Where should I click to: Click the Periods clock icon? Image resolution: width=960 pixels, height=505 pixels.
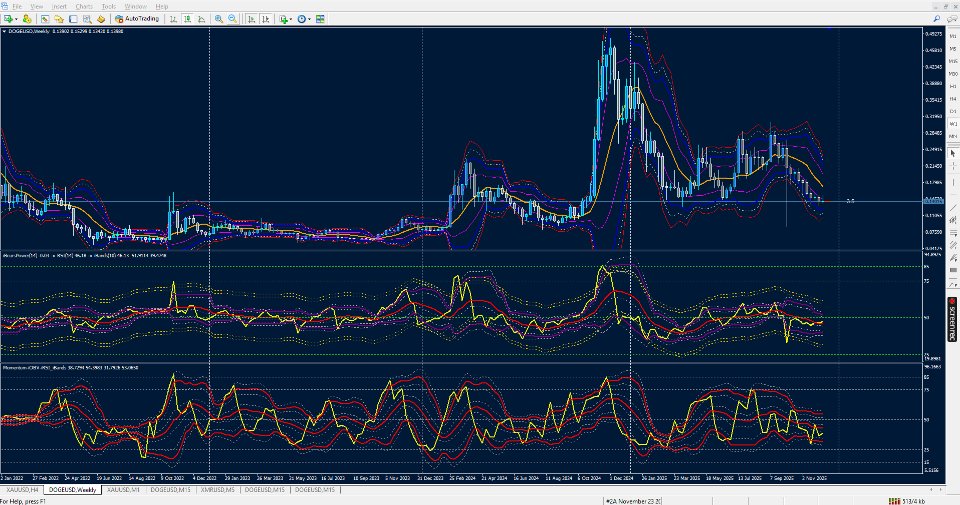[x=301, y=19]
